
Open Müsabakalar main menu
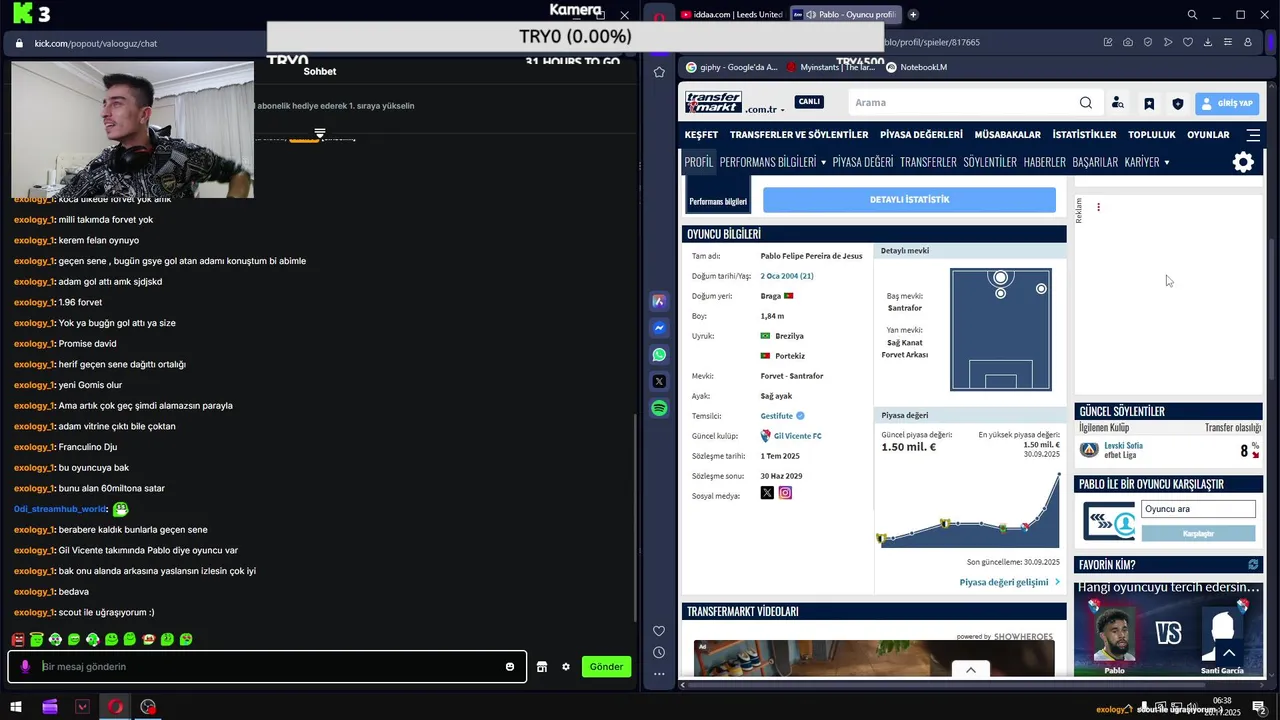1008,135
